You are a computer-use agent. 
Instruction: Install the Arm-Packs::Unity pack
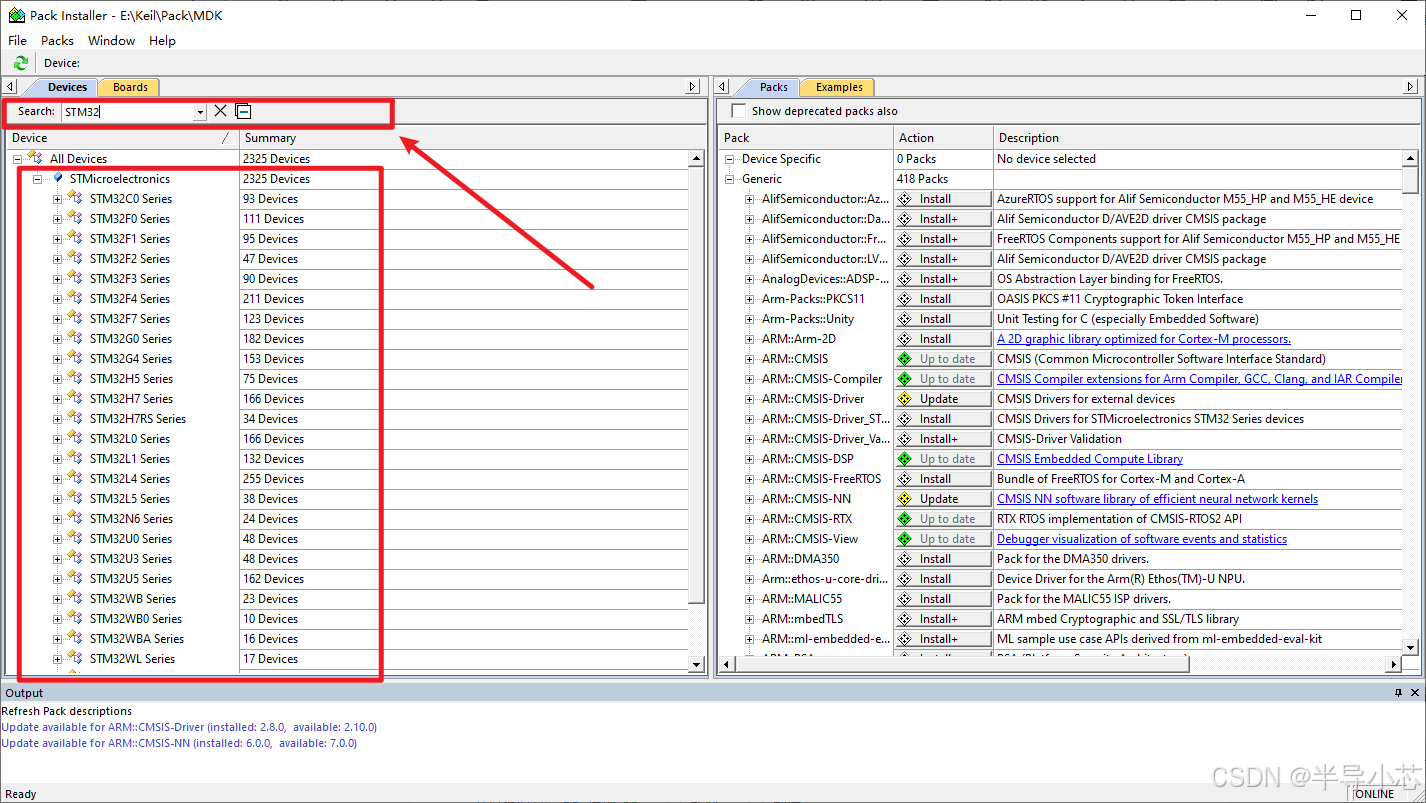click(943, 318)
